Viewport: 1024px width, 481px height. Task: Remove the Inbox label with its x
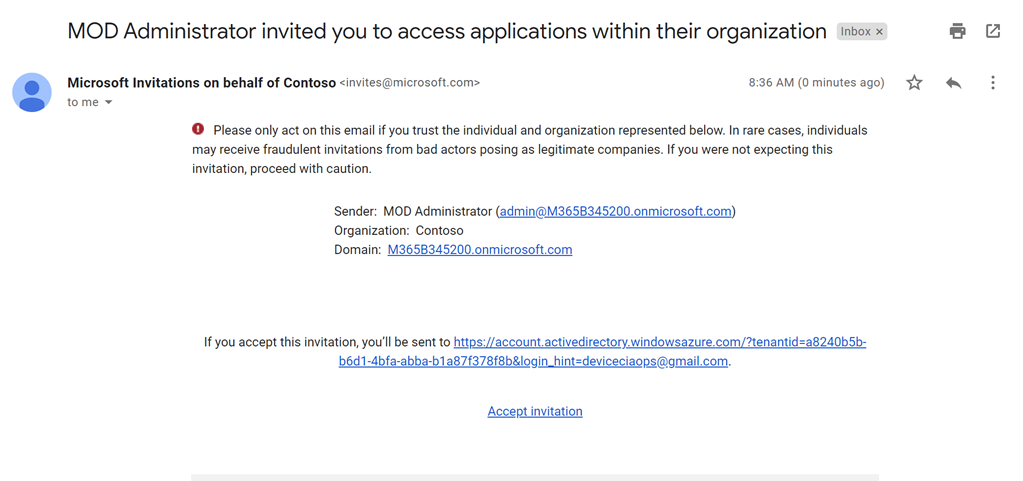click(880, 32)
